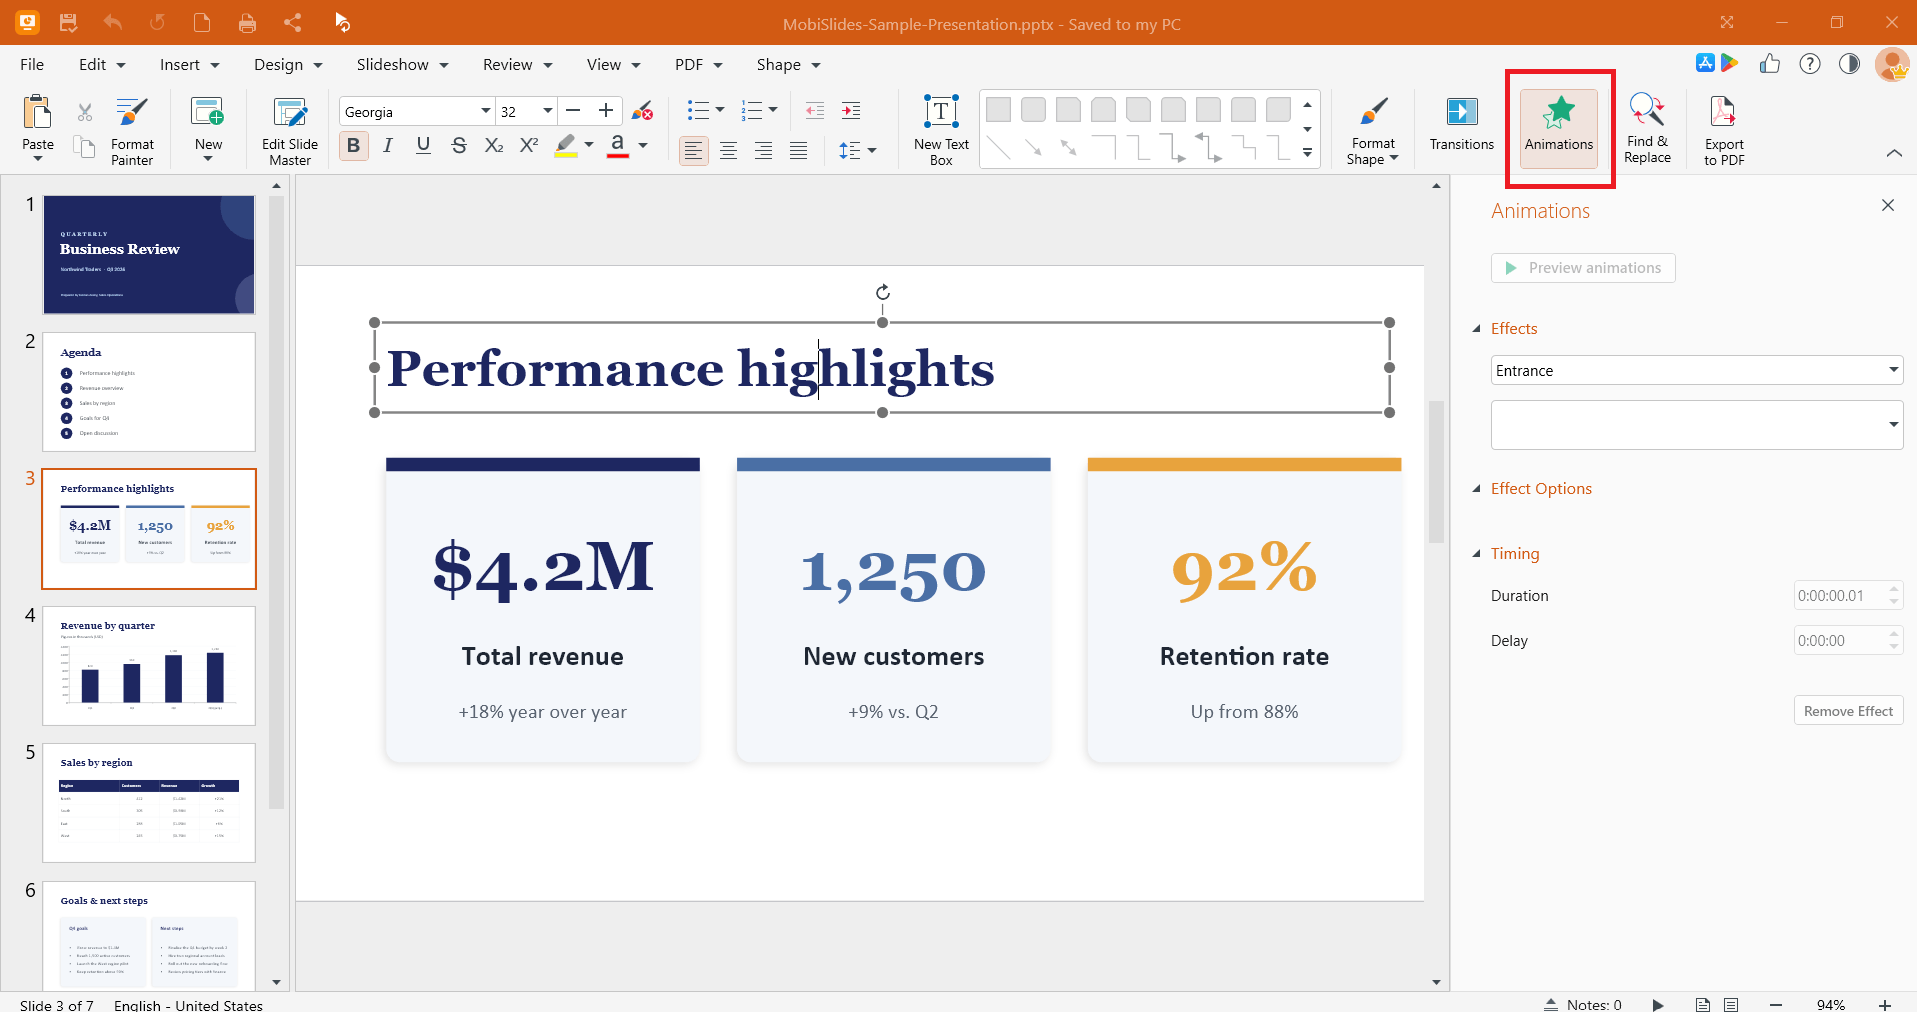Toggle Underline formatting
1917x1012 pixels.
[x=423, y=146]
